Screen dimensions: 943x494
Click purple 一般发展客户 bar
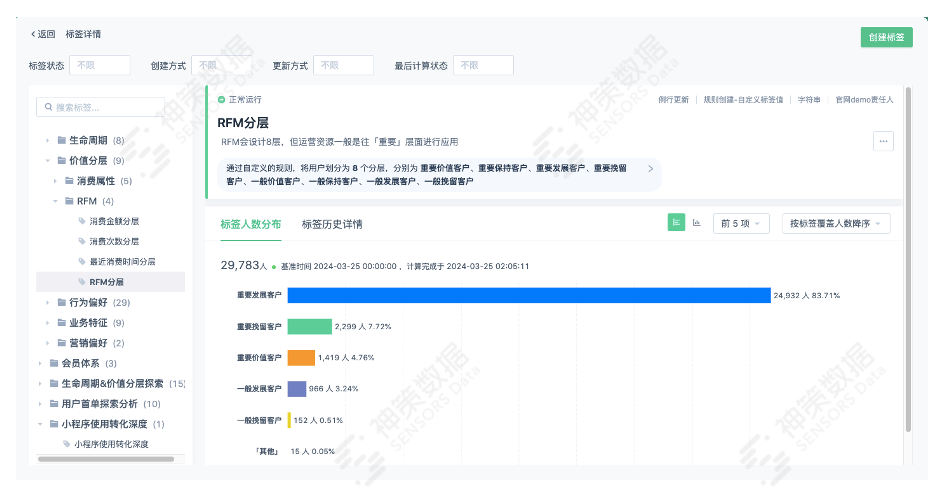click(x=296, y=389)
